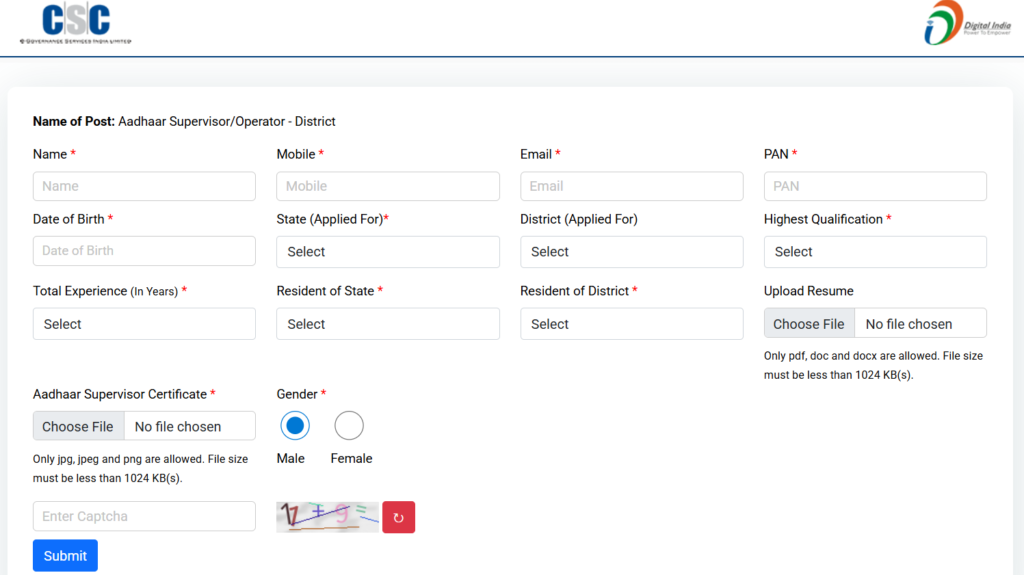Click the Email input field
Image resolution: width=1024 pixels, height=575 pixels.
pyautogui.click(x=631, y=186)
